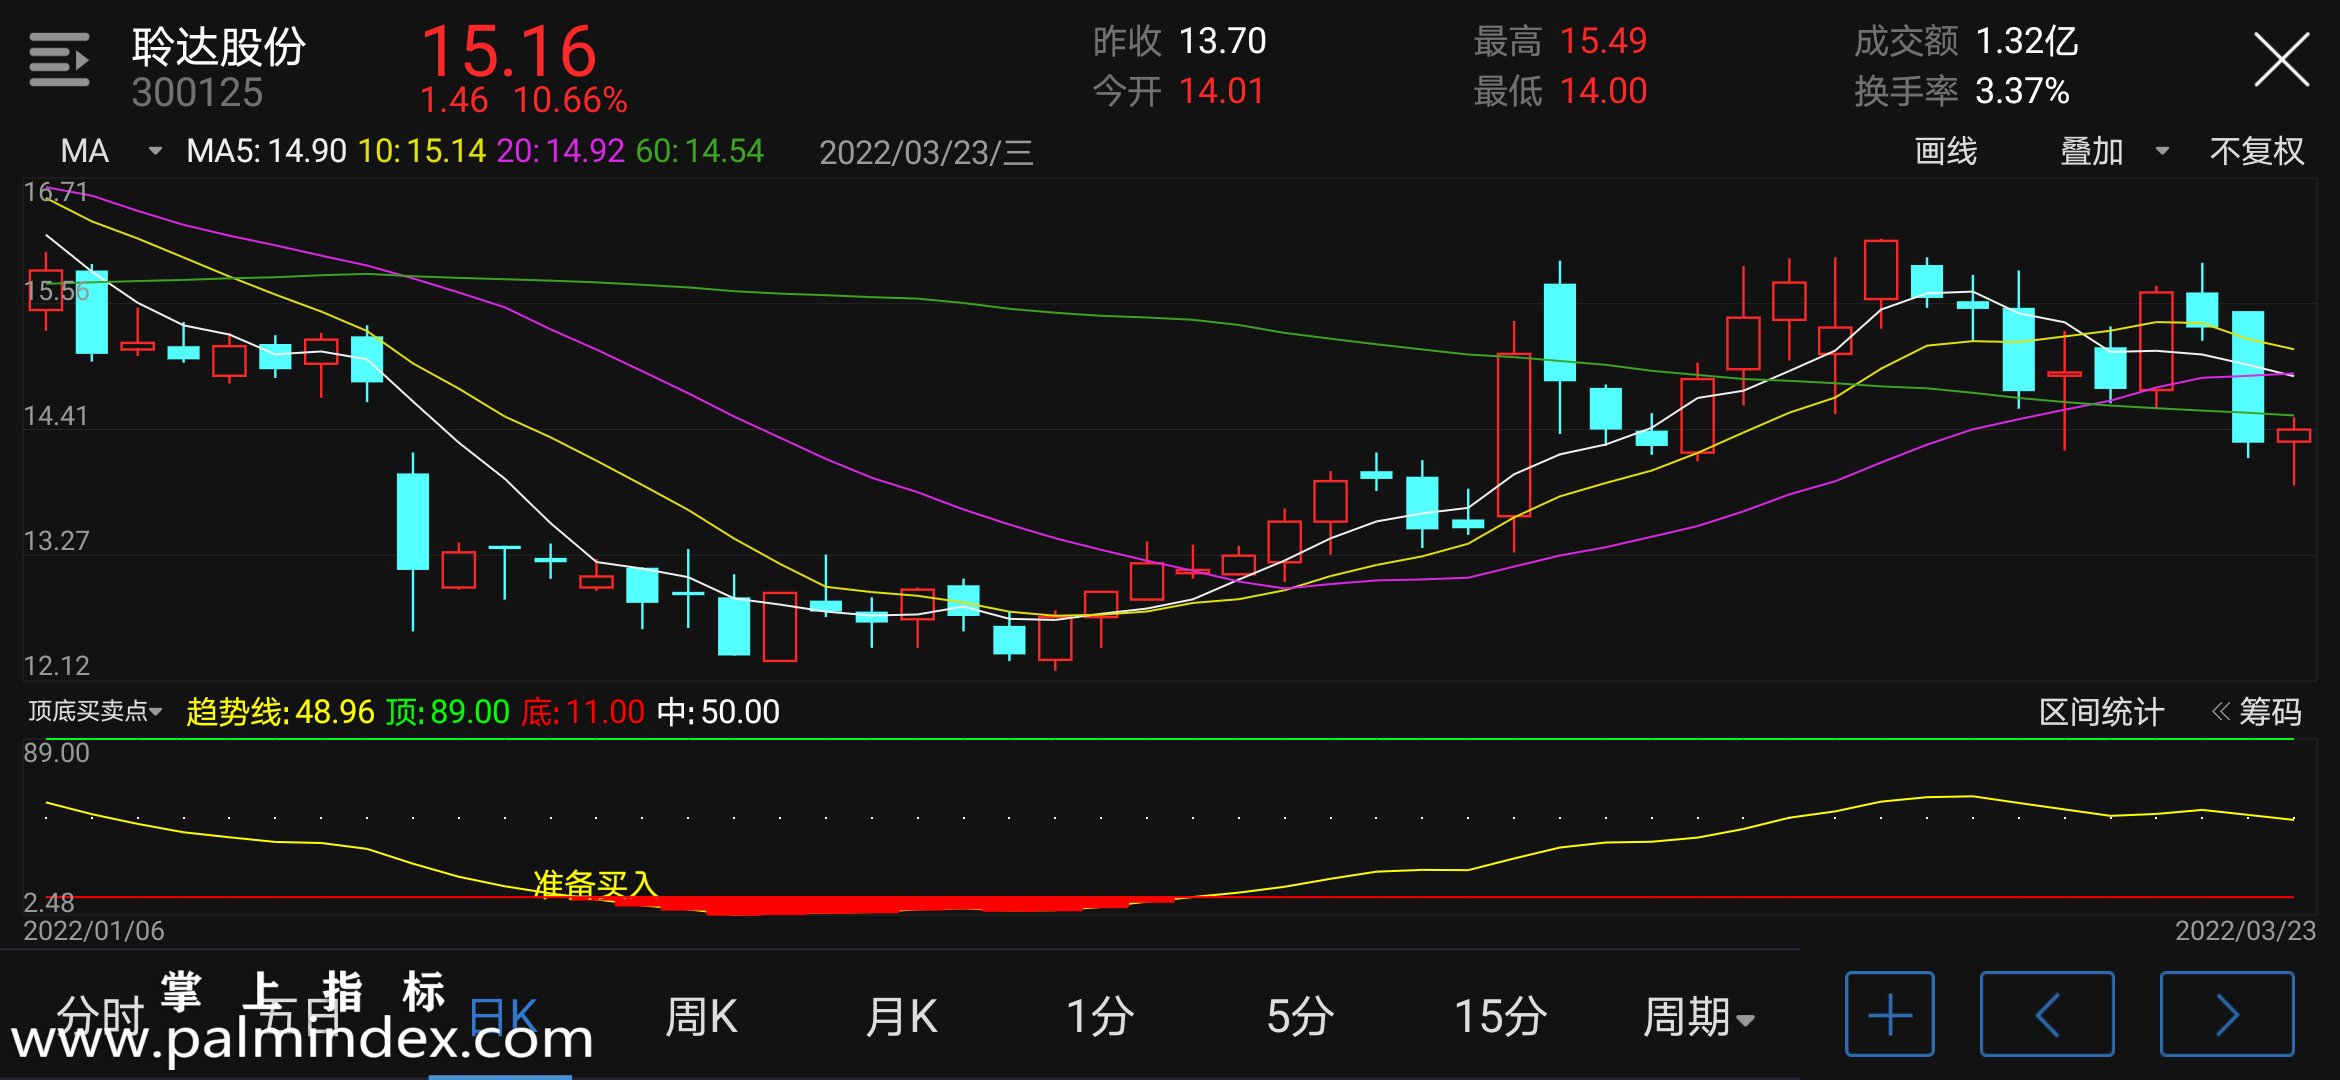Click the 中: 50.00 label
This screenshot has width=2340, height=1080.
tap(718, 712)
